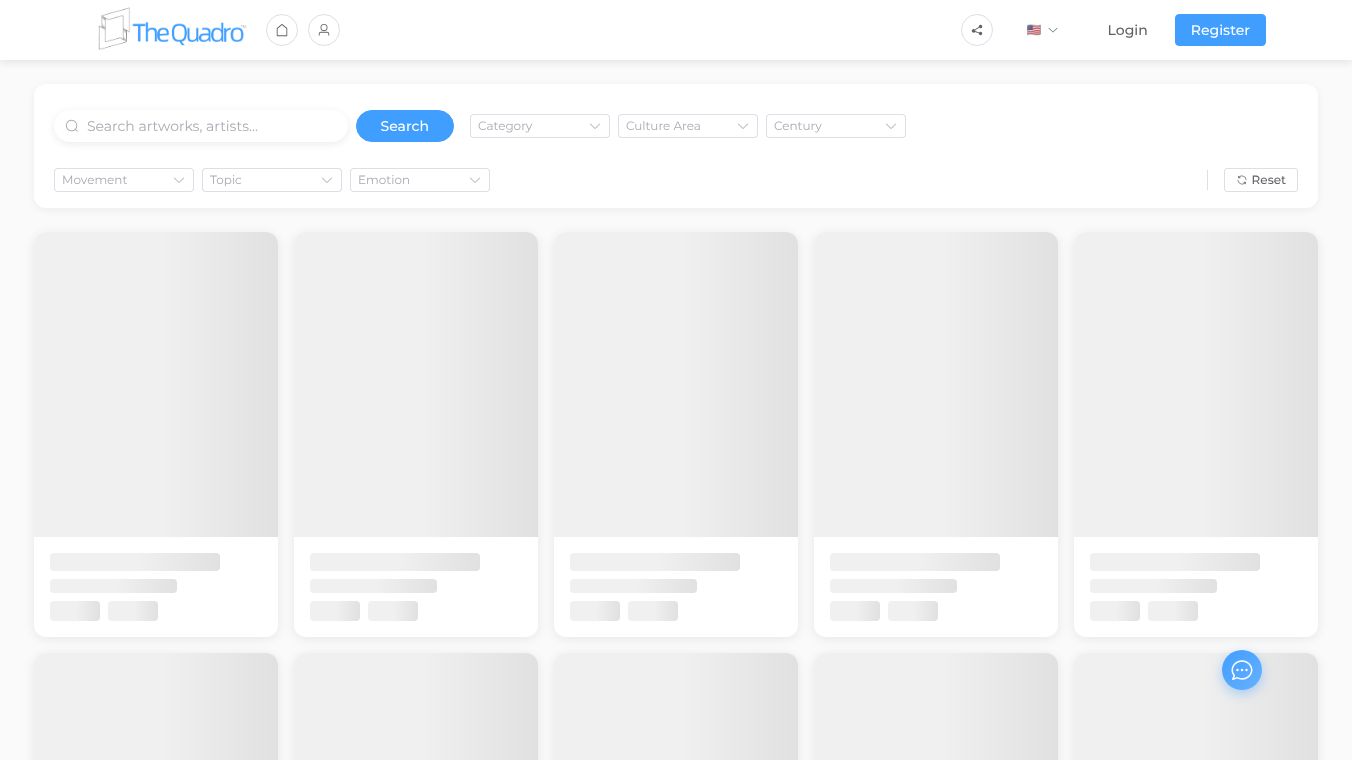Click the blue Search button
The height and width of the screenshot is (760, 1352).
pos(405,126)
